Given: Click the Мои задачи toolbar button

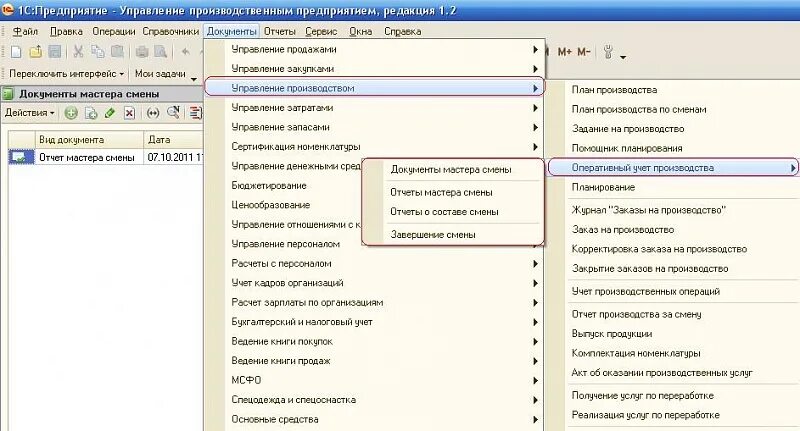Looking at the screenshot, I should 160,74.
